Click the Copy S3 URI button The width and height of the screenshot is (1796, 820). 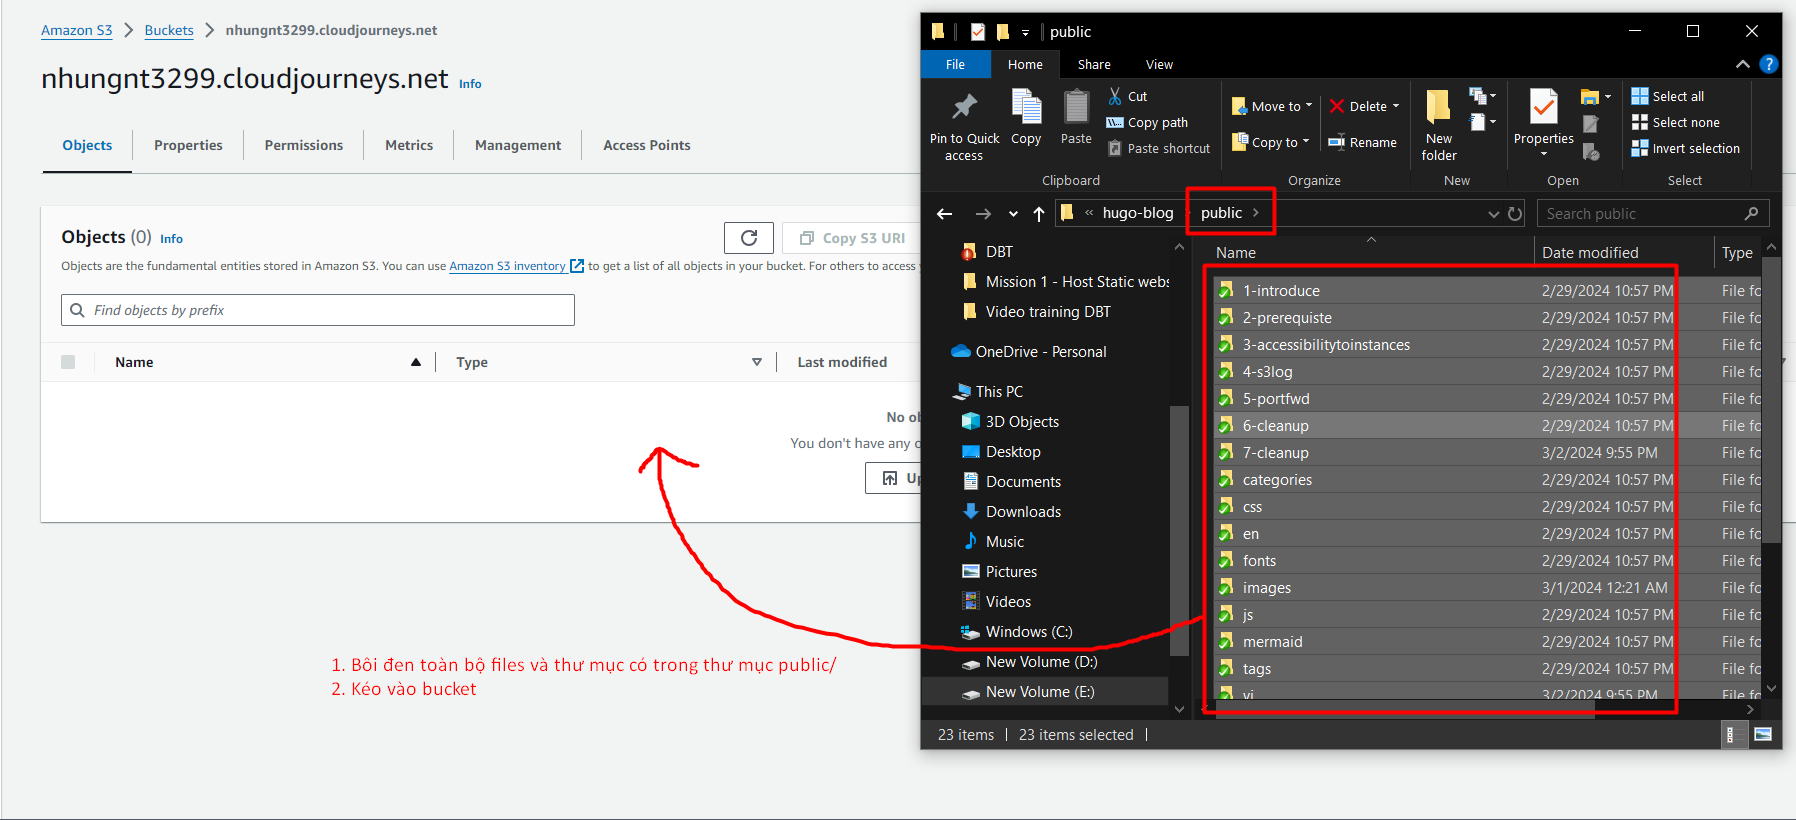pos(853,238)
